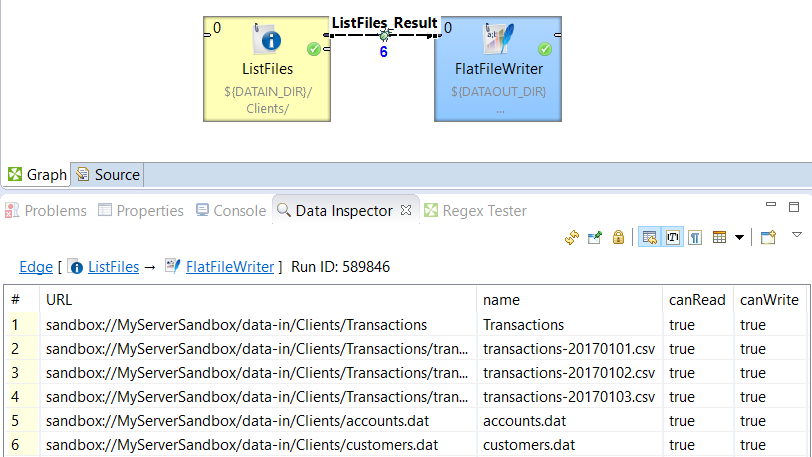Open the view menu triangle

pos(796,235)
